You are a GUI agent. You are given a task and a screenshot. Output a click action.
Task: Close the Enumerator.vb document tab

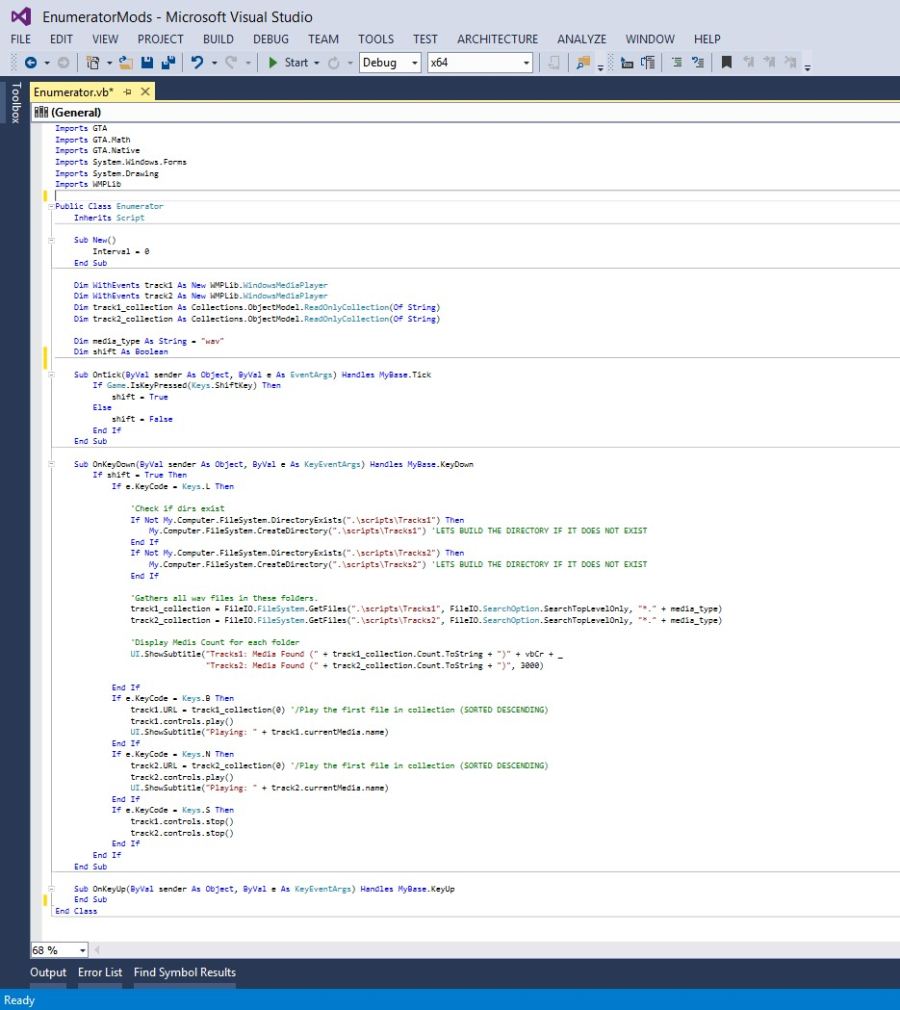[x=145, y=91]
